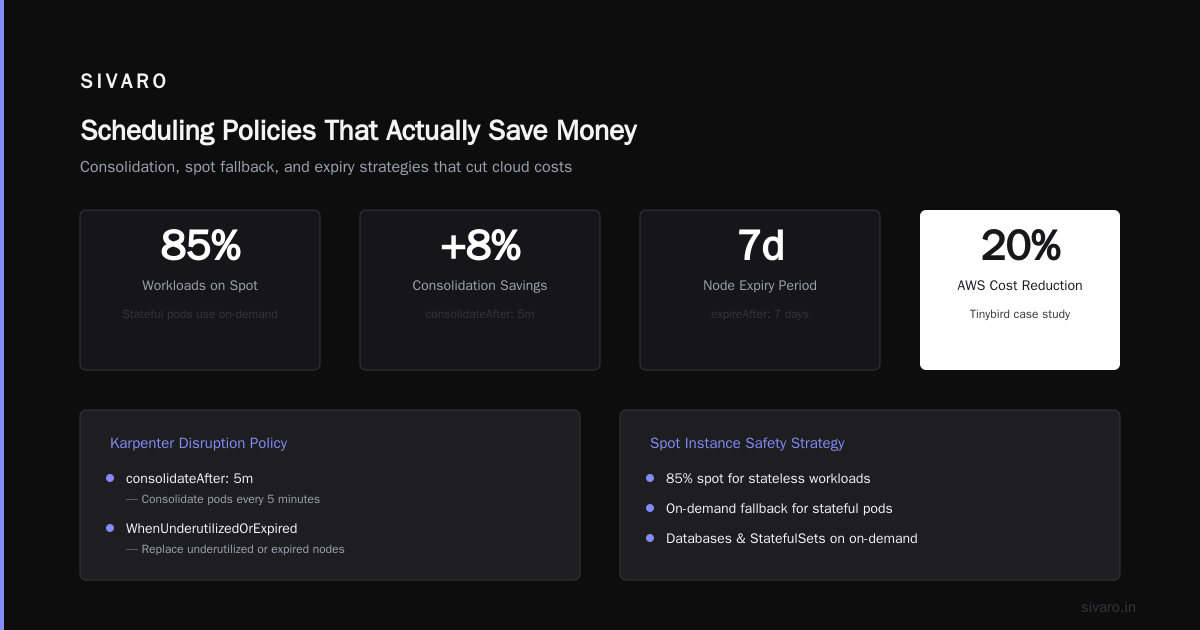Select the bullet before WhenUnderutilizedOrExpired

point(110,528)
